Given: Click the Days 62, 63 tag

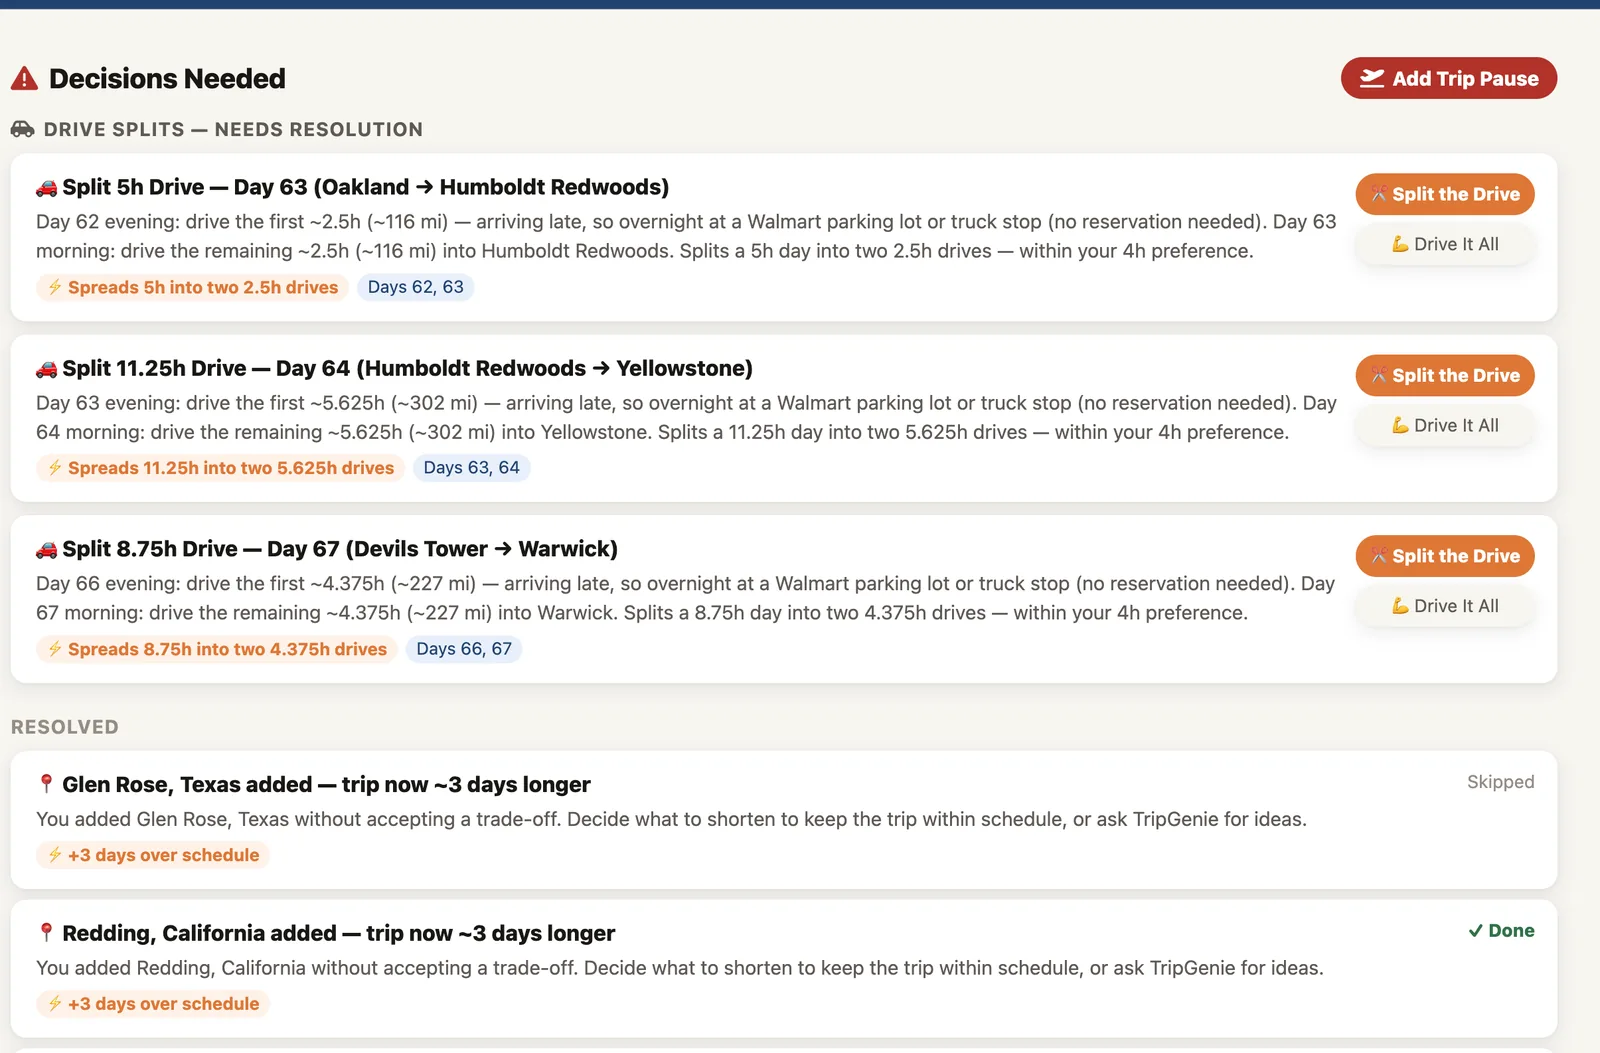Looking at the screenshot, I should pos(416,287).
